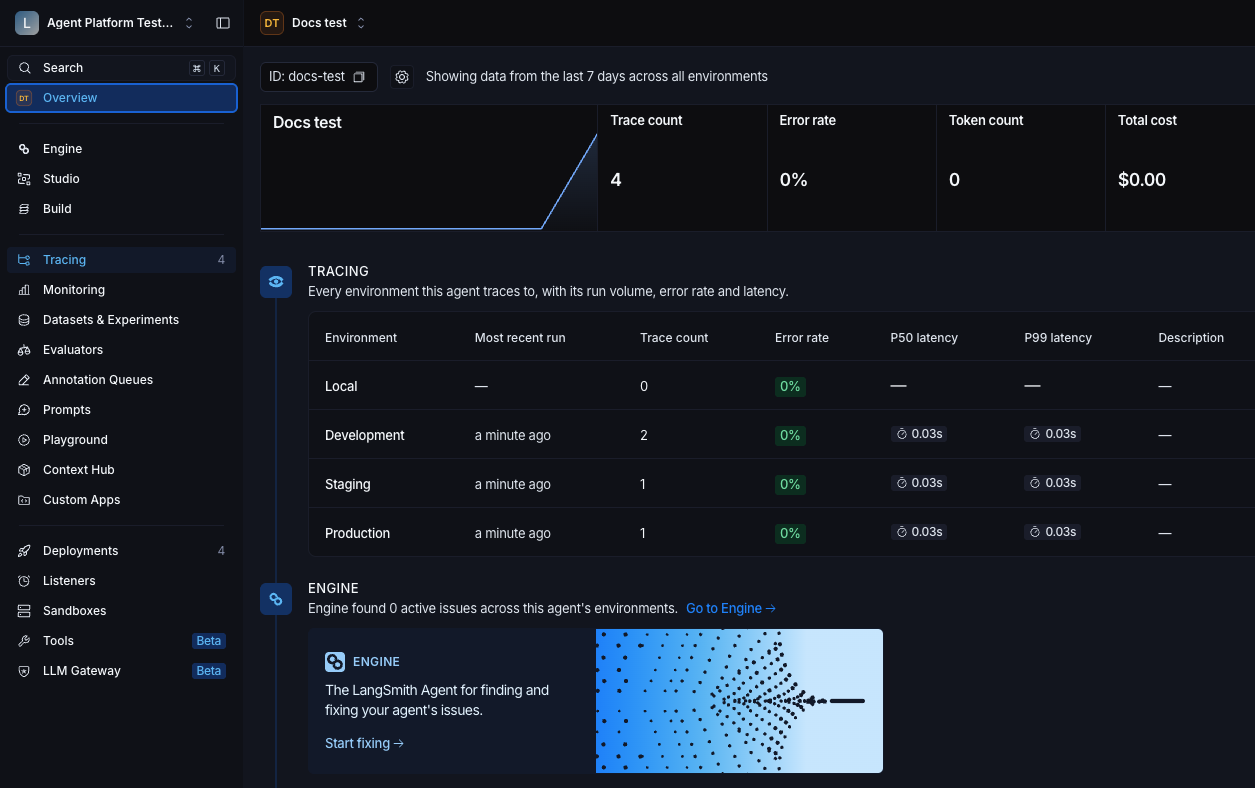Image resolution: width=1255 pixels, height=788 pixels.
Task: Click the Deployments rocket icon
Action: [24, 551]
